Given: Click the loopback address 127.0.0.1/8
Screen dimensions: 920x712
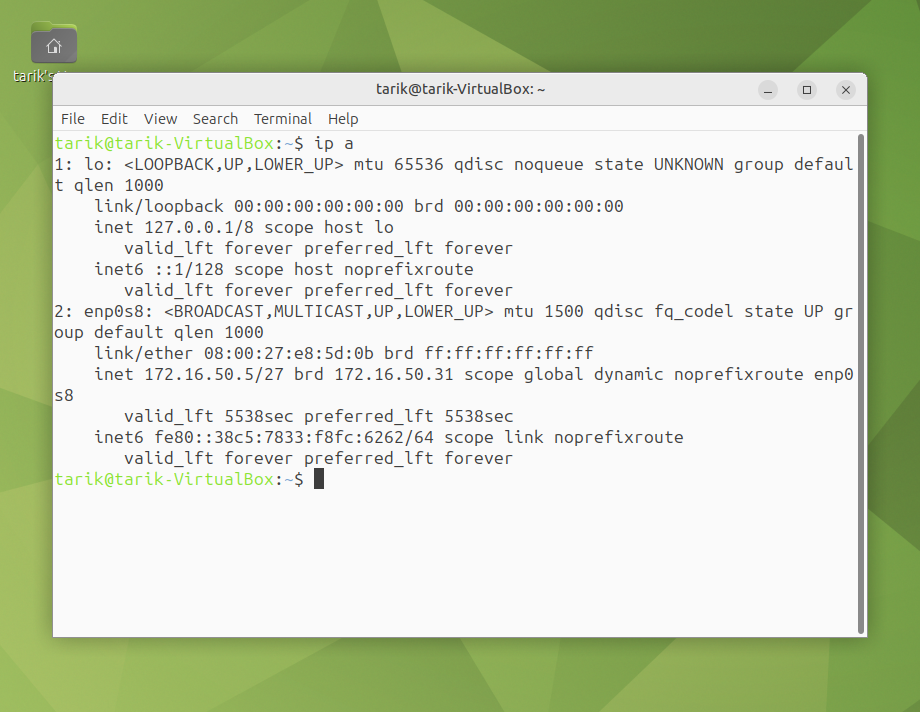Looking at the screenshot, I should [199, 227].
